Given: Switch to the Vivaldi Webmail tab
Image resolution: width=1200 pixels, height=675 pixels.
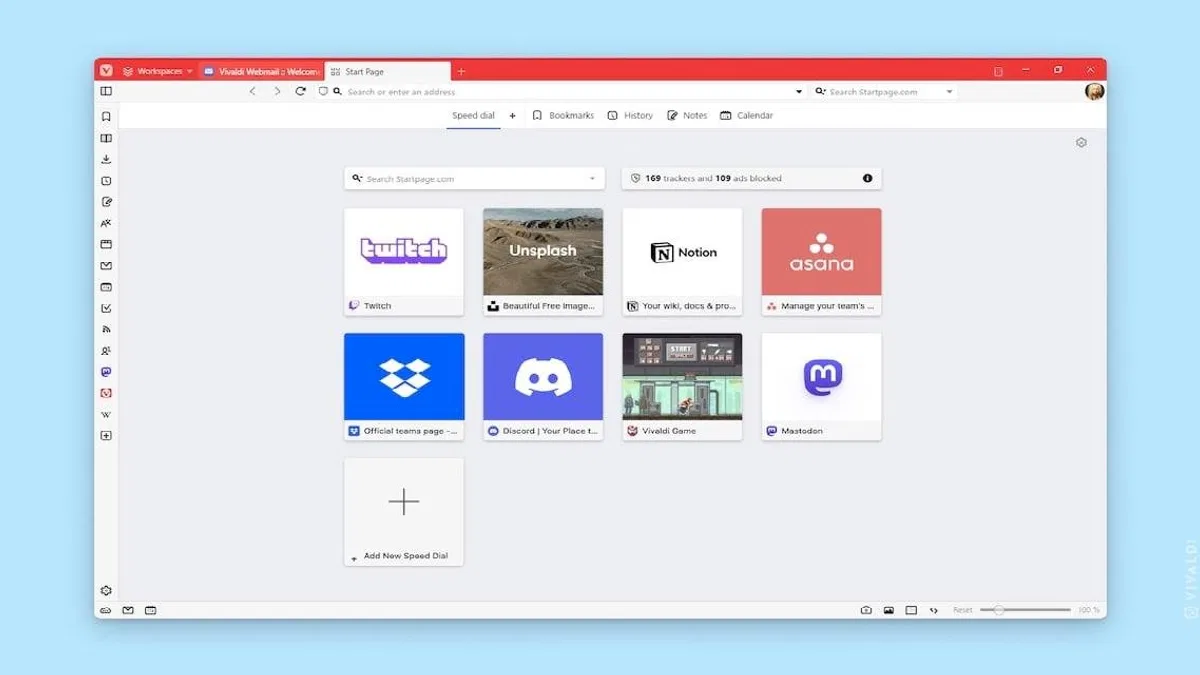Looking at the screenshot, I should pos(261,71).
